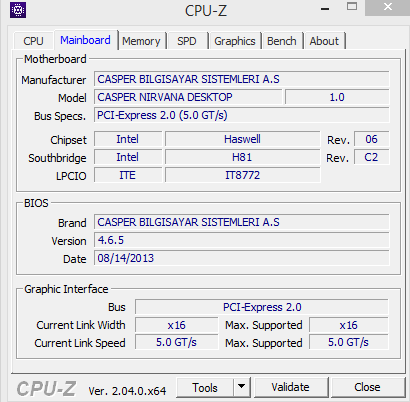This screenshot has height=402, width=410.
Task: Click the Tools button
Action: pyautogui.click(x=205, y=388)
